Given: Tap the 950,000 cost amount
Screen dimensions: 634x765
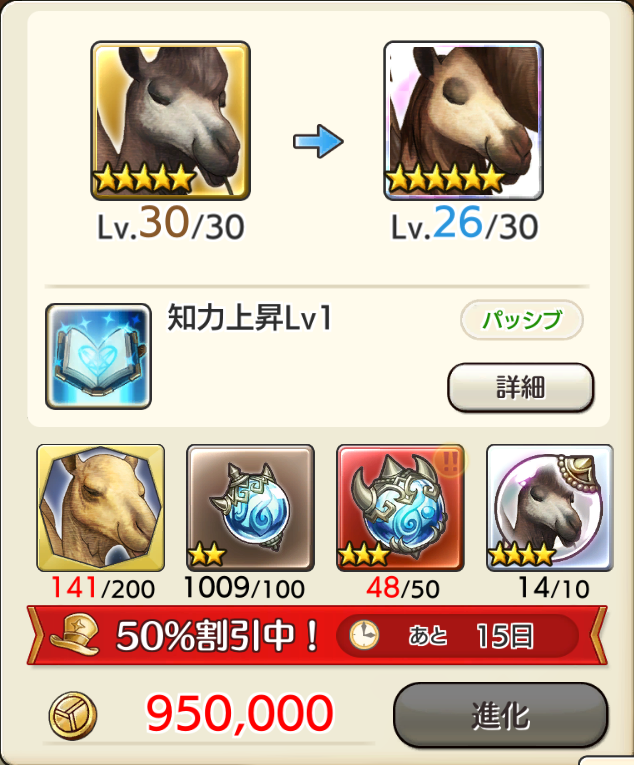Looking at the screenshot, I should coord(240,714).
